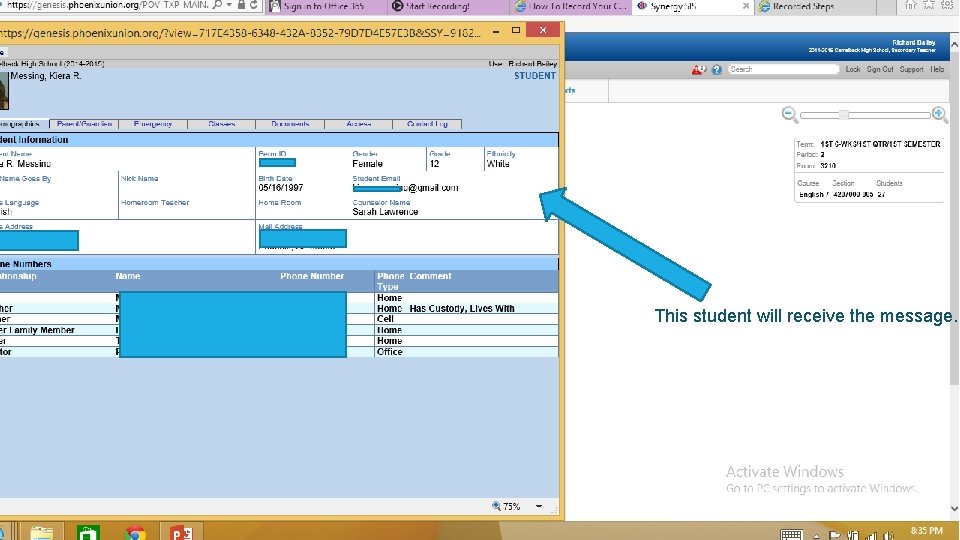This screenshot has height=540, width=960.
Task: Click the zoom out magnifier icon
Action: [789, 114]
